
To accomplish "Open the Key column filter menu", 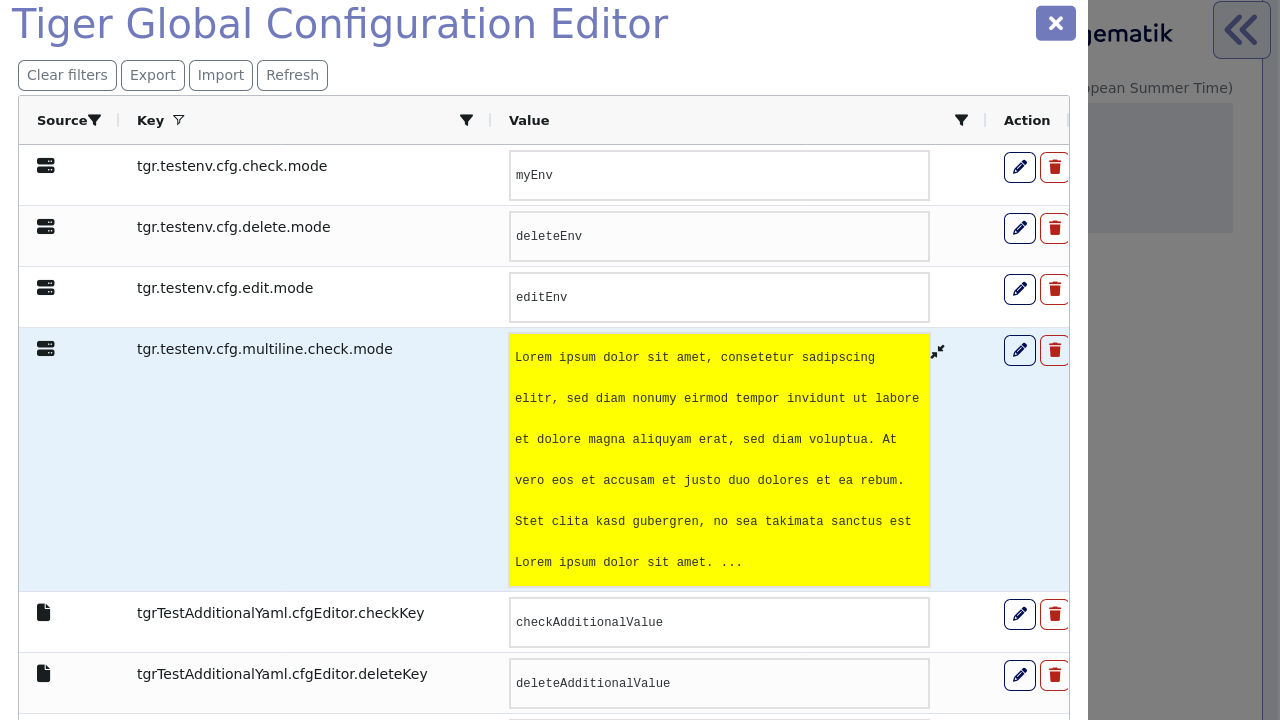I will (x=466, y=120).
